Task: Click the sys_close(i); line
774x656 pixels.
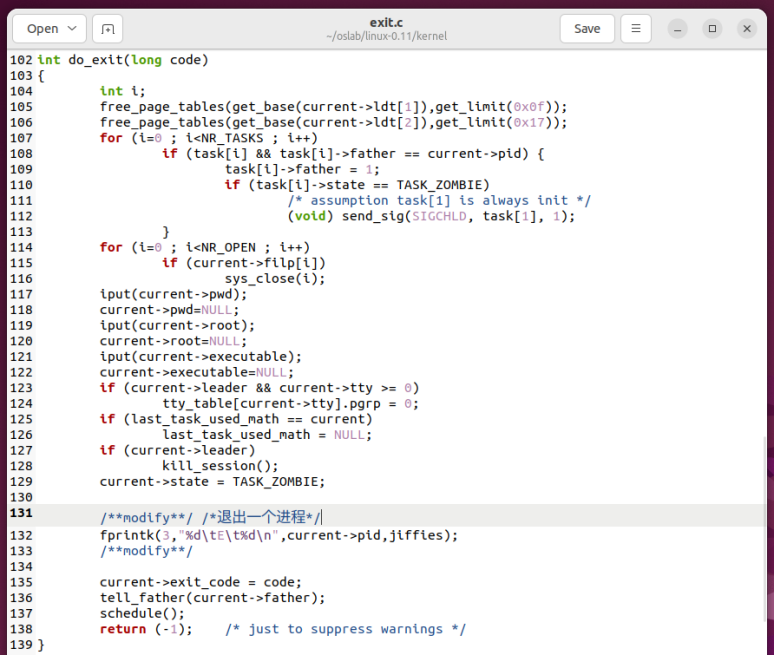Action: click(275, 279)
